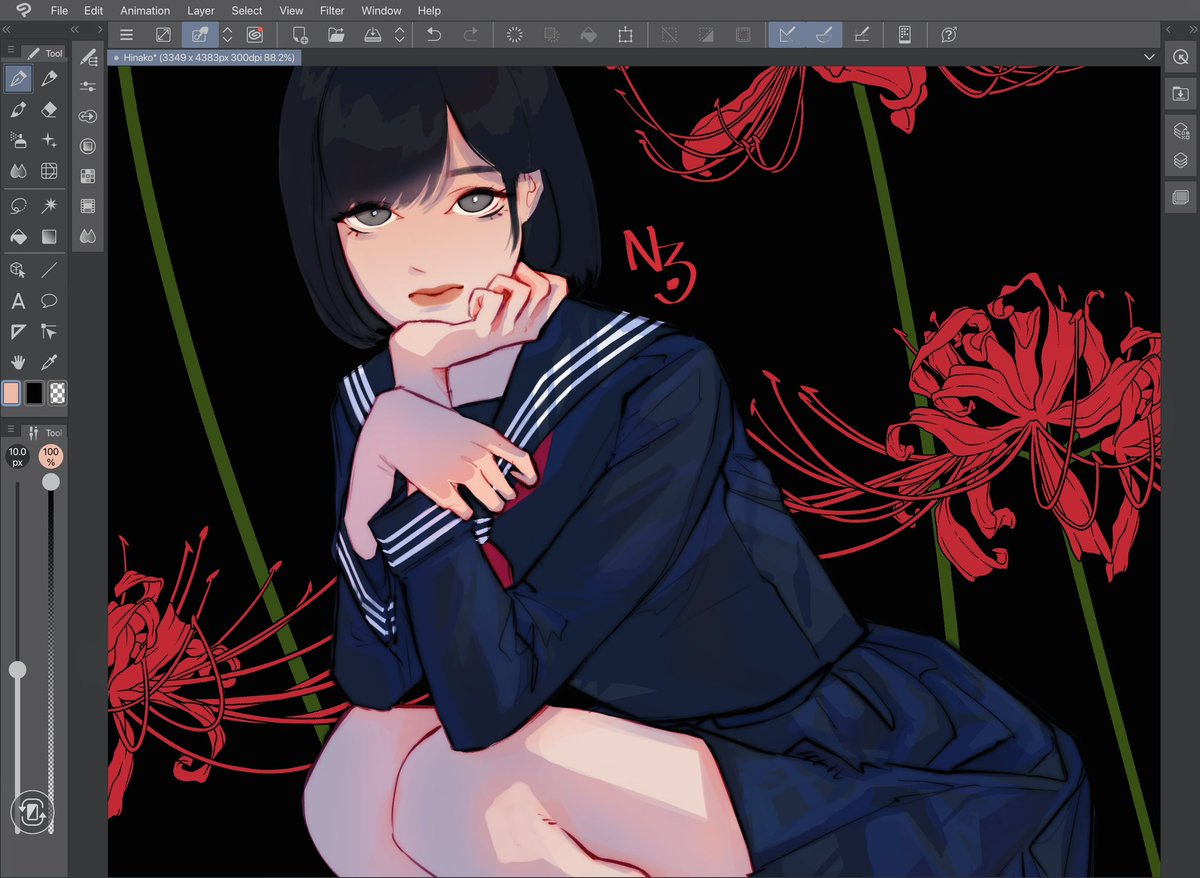This screenshot has height=878, width=1200.
Task: Select the Auto select magic wand tool
Action: pos(48,205)
